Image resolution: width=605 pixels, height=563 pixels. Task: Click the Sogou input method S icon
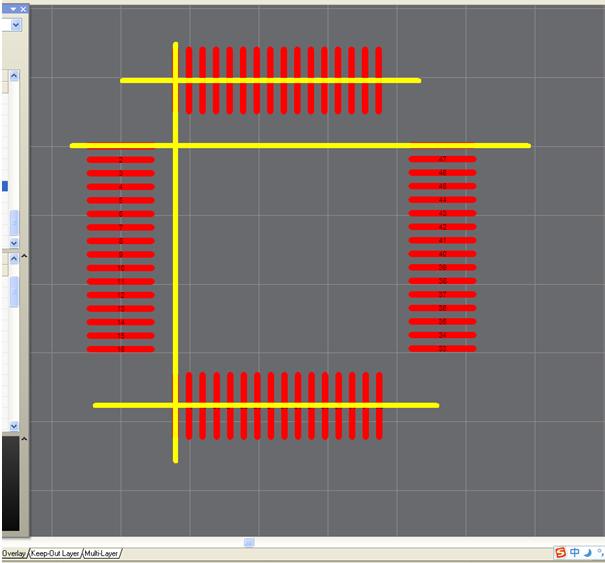(x=560, y=553)
